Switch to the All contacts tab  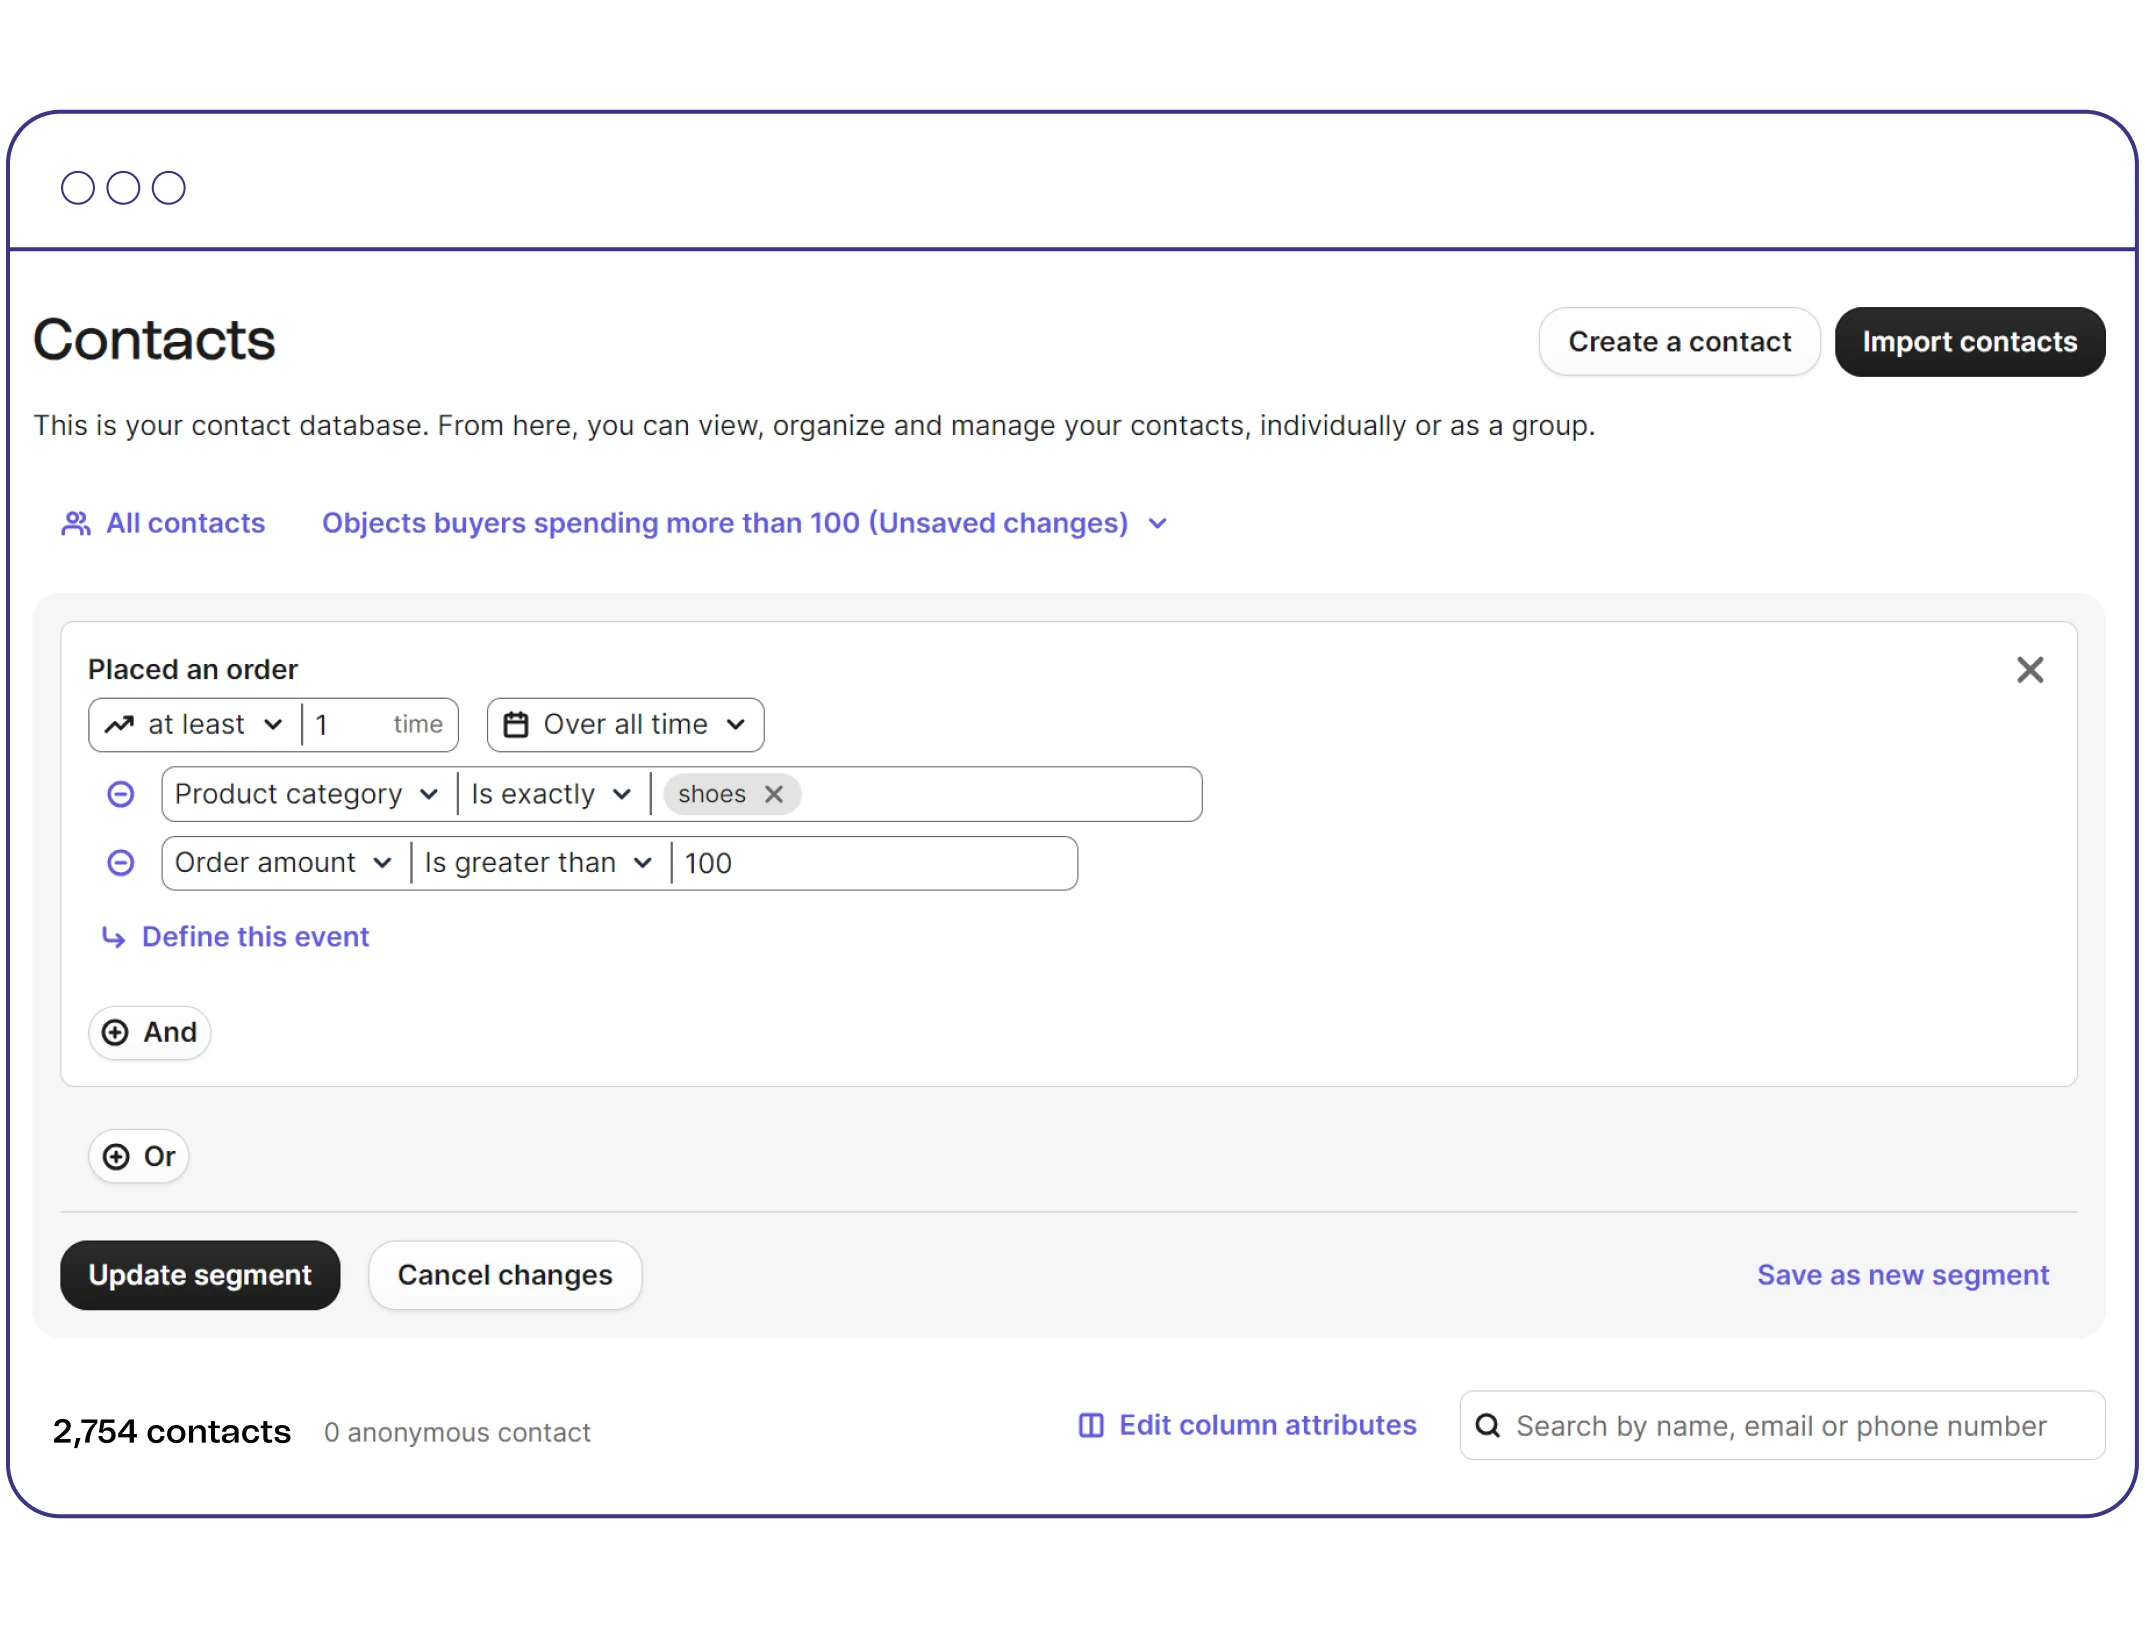click(185, 523)
